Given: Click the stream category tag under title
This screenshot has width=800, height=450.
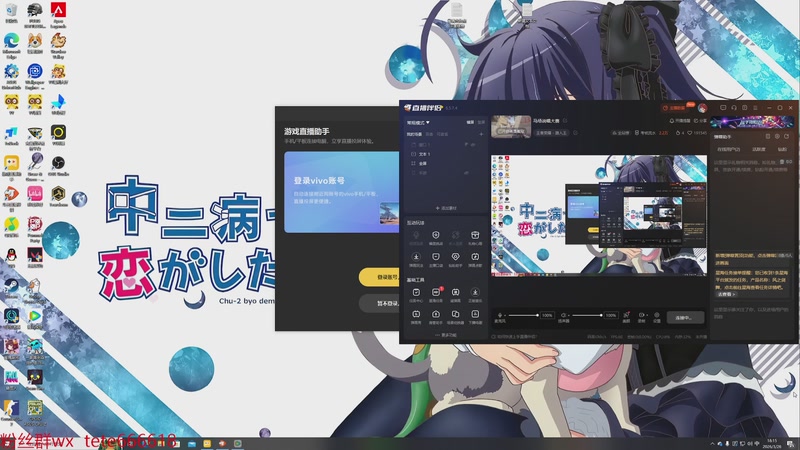Looking at the screenshot, I should pyautogui.click(x=552, y=133).
